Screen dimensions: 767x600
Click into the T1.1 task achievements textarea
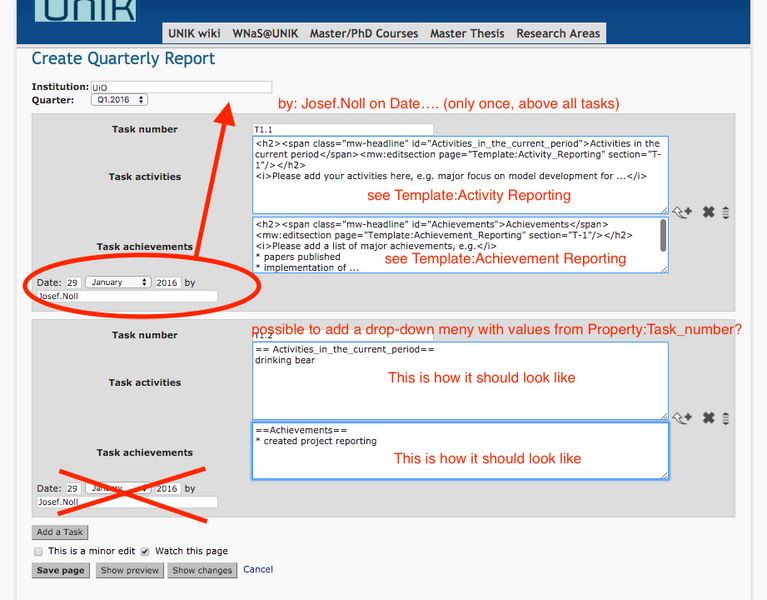pyautogui.click(x=460, y=245)
